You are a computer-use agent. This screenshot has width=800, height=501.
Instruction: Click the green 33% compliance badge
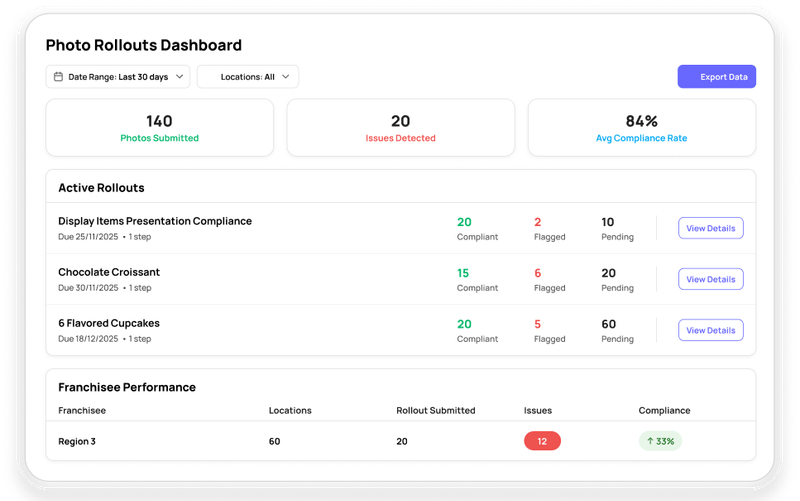[660, 441]
